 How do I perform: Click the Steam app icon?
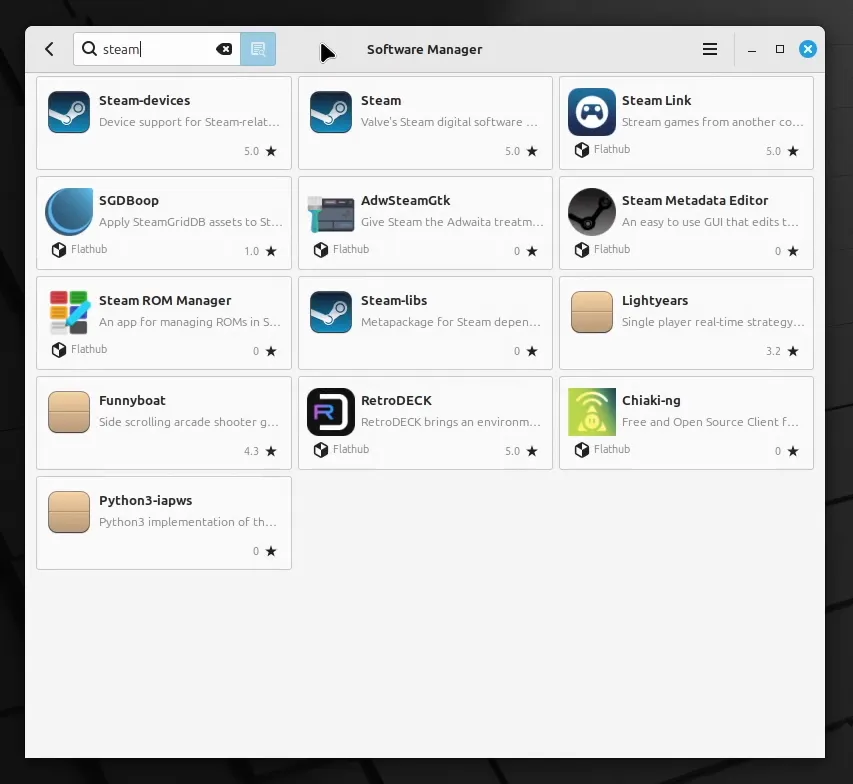click(x=330, y=112)
